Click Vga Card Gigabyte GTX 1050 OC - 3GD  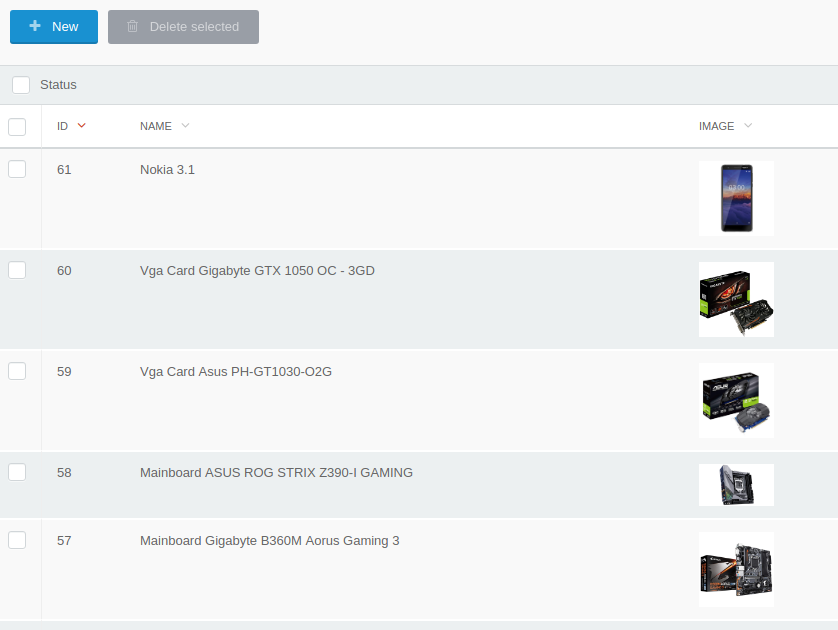click(x=257, y=271)
